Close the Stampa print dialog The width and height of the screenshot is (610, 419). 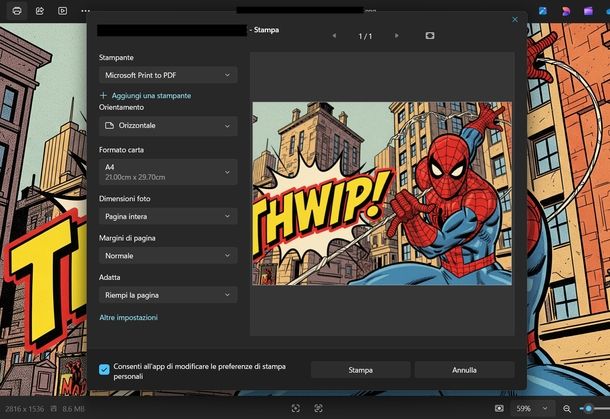point(515,19)
